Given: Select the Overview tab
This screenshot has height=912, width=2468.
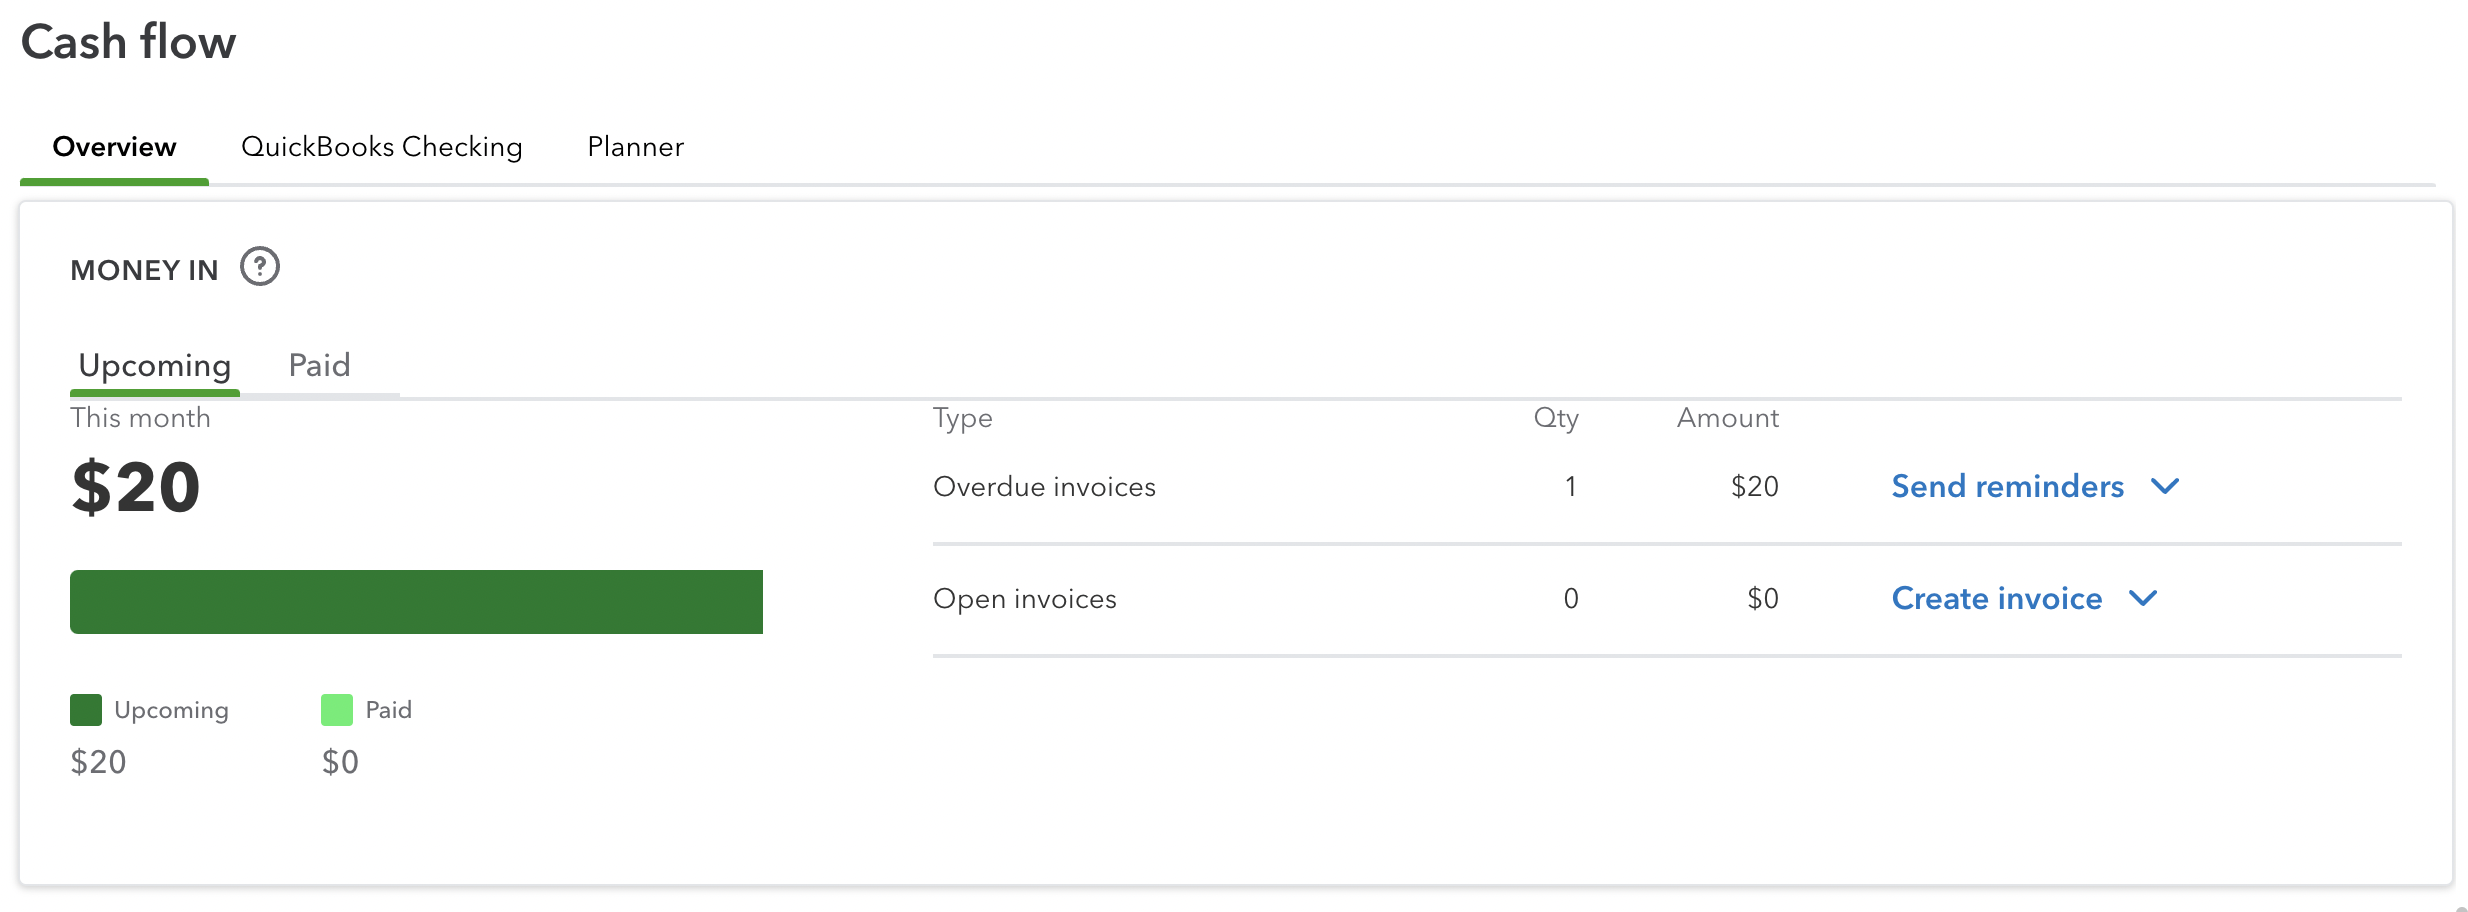Looking at the screenshot, I should point(114,147).
